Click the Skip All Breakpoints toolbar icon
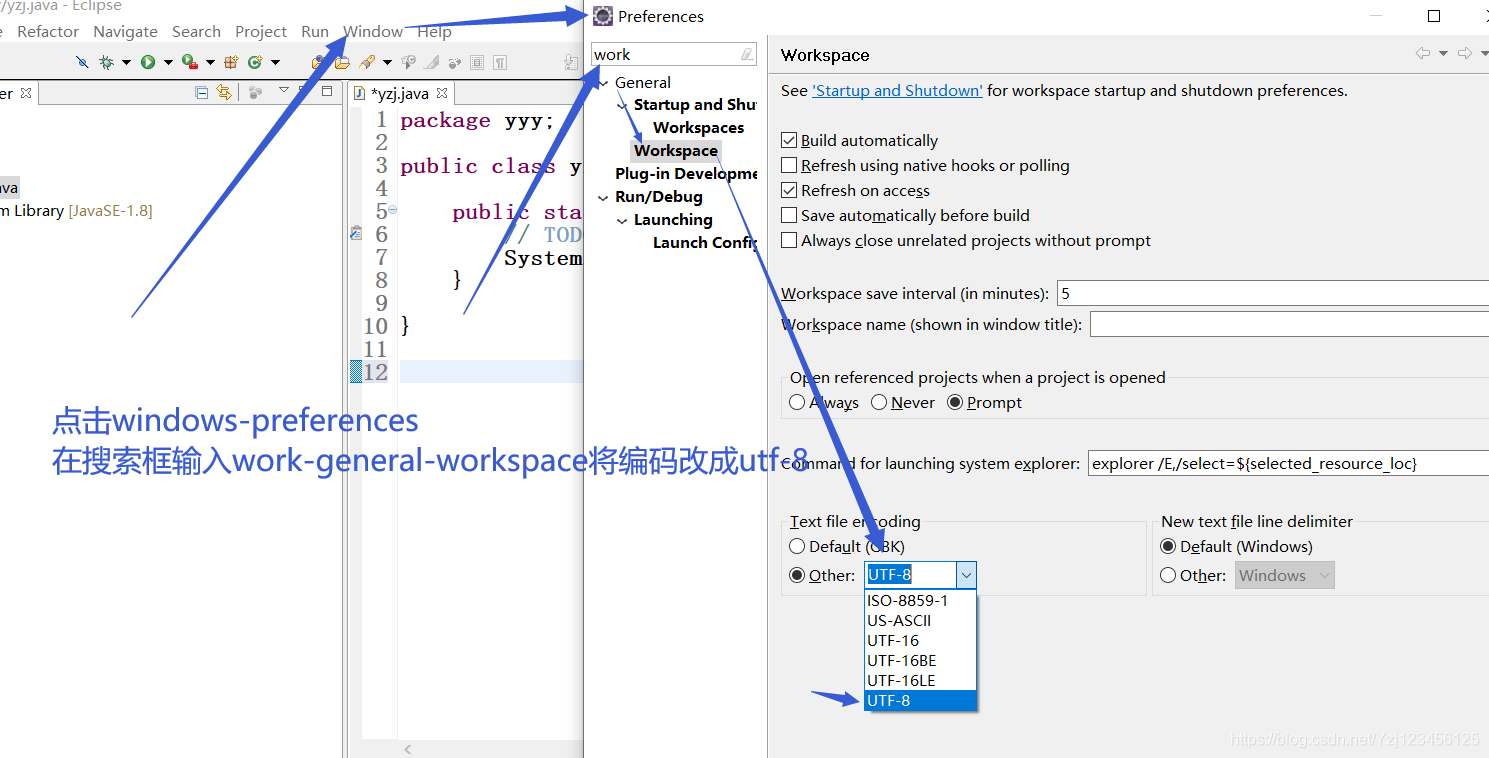 point(82,62)
